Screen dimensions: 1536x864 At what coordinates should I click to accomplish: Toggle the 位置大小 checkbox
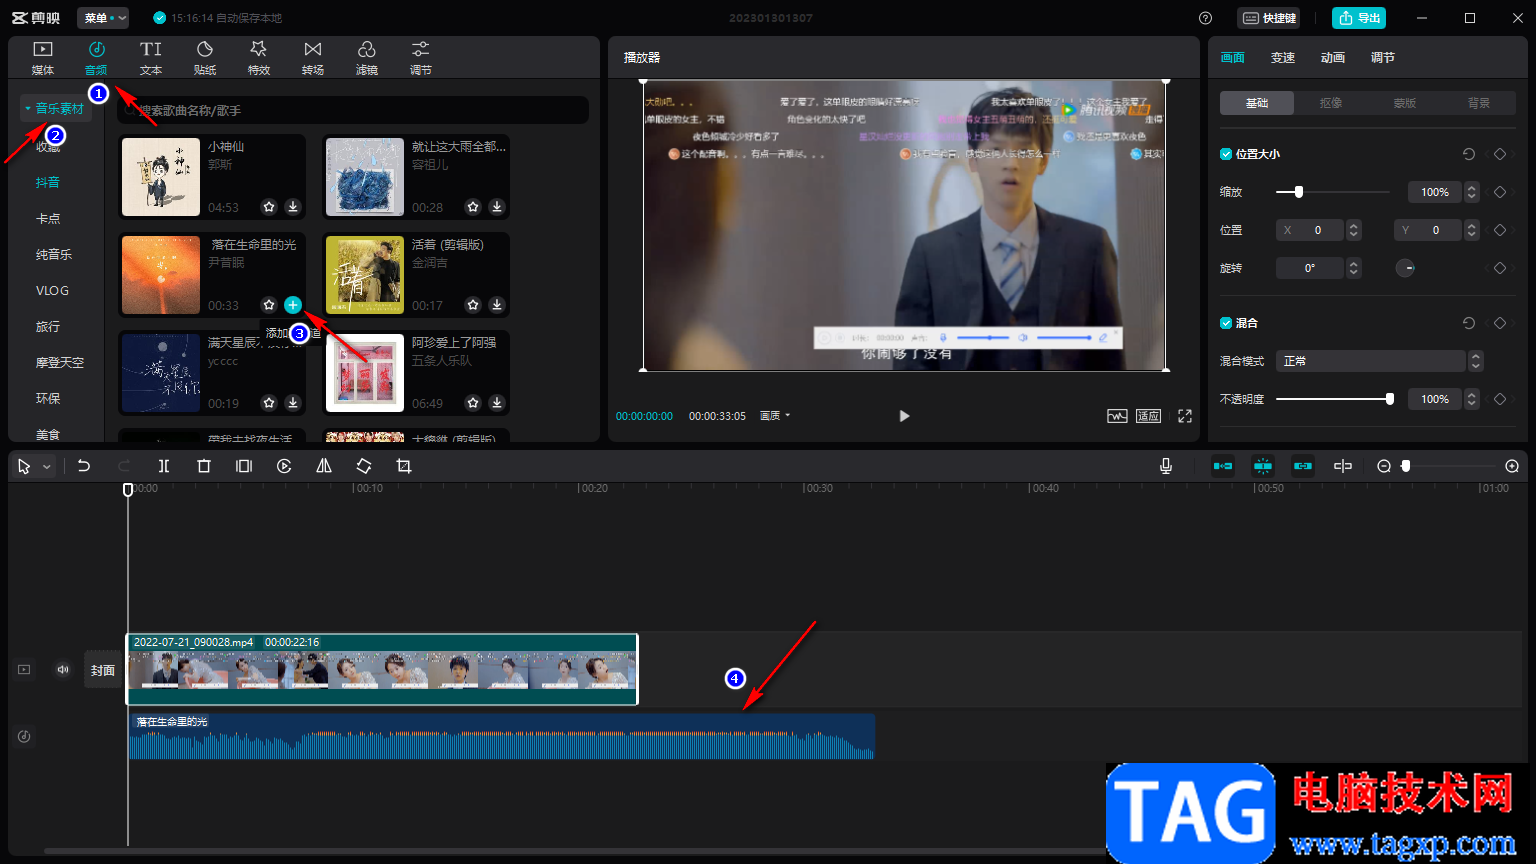coord(1226,154)
